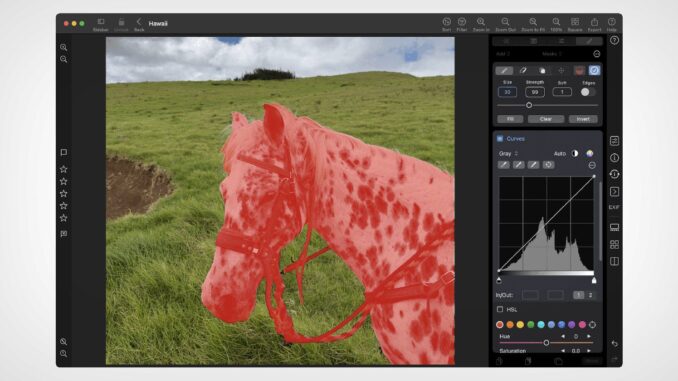This screenshot has height=381, width=678.
Task: Open the Gray channel dropdown
Action: (x=508, y=154)
